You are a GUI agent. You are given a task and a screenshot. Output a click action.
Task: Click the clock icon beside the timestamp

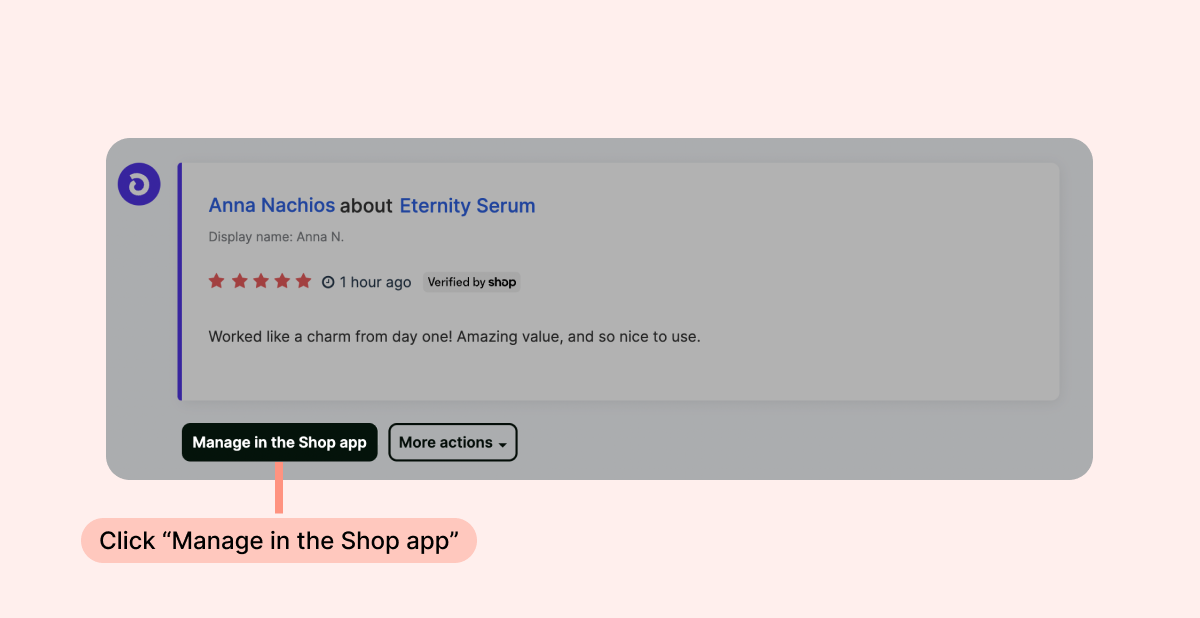[x=328, y=283]
